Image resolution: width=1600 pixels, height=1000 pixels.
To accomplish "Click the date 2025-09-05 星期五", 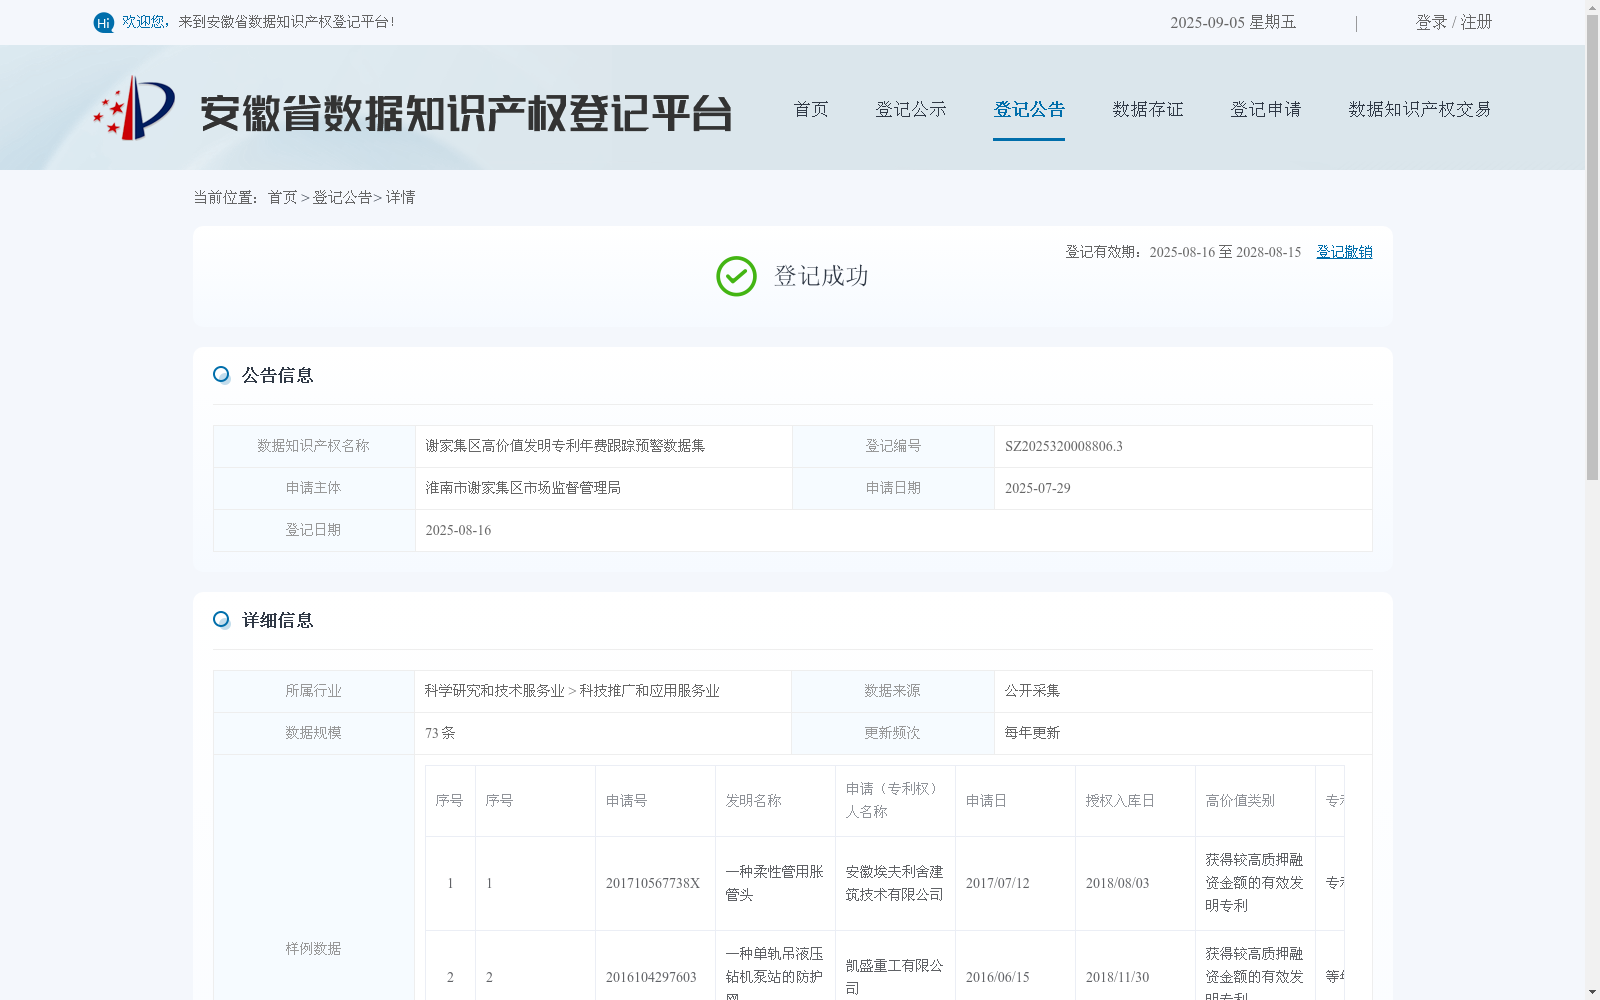I will pyautogui.click(x=1233, y=22).
